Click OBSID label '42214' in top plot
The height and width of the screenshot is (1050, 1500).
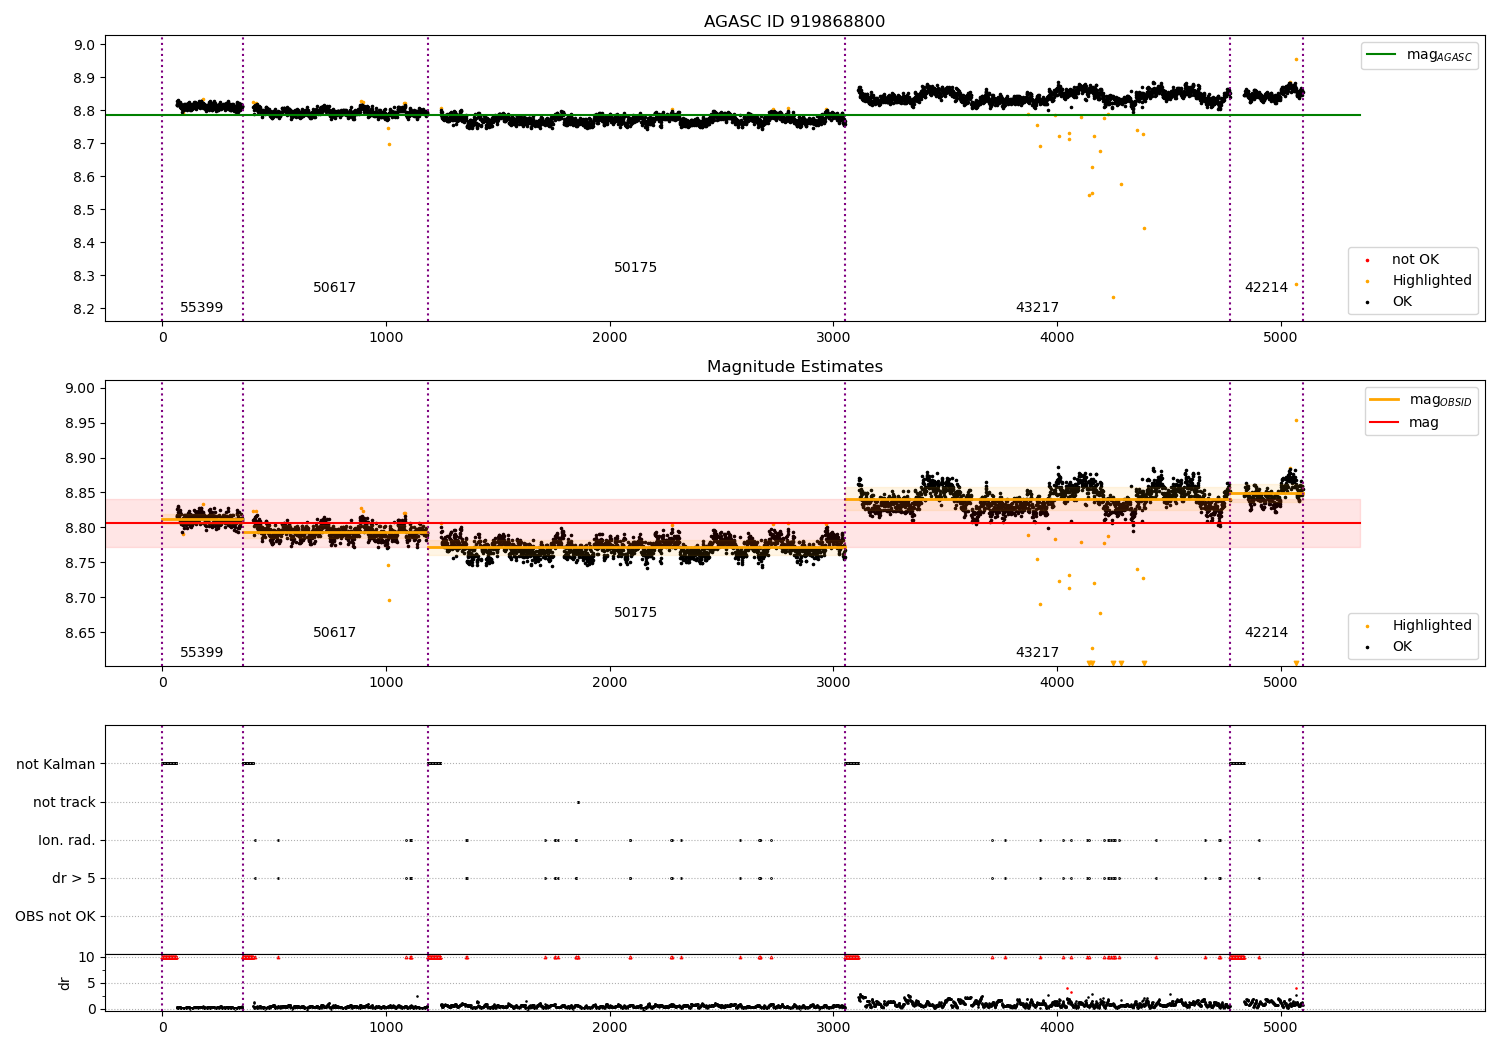(x=1266, y=288)
